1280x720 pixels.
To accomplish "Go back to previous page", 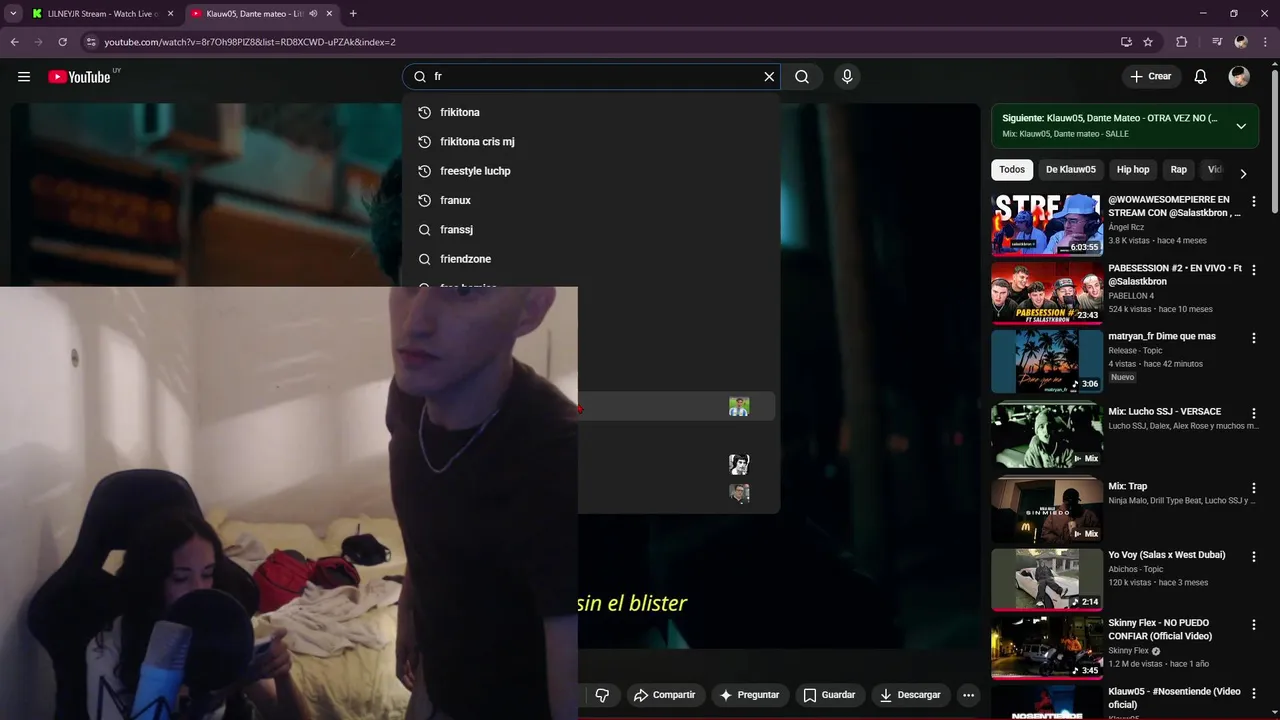I will tap(14, 42).
